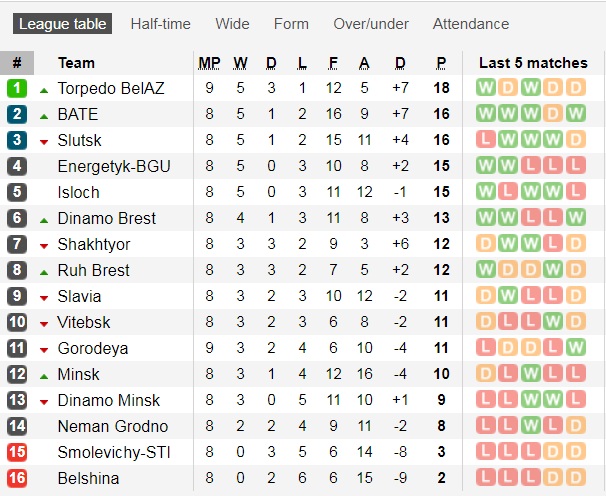Open Torpedo BelAZ team page

(x=111, y=88)
